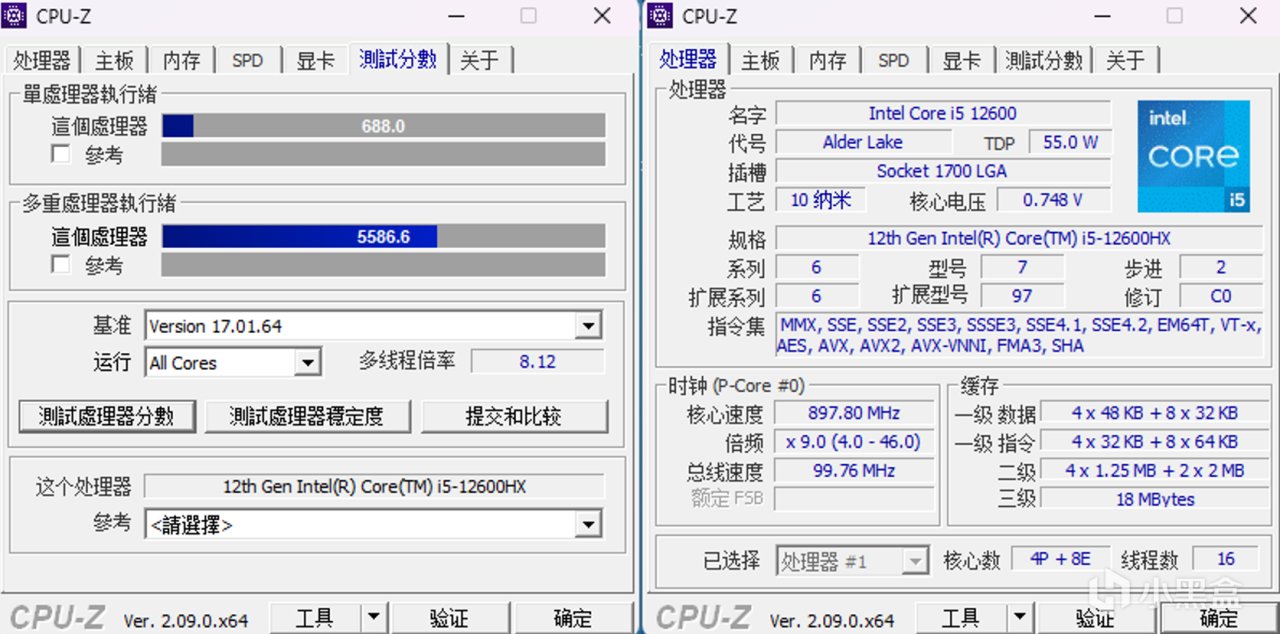Click 核心数 value 4P + 8E

coord(1060,559)
